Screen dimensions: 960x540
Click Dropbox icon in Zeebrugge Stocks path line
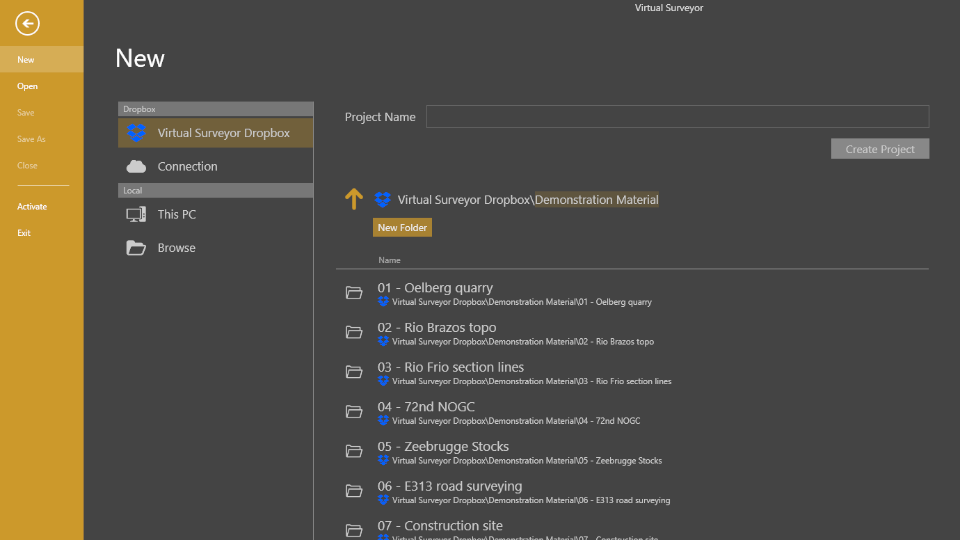coord(383,460)
